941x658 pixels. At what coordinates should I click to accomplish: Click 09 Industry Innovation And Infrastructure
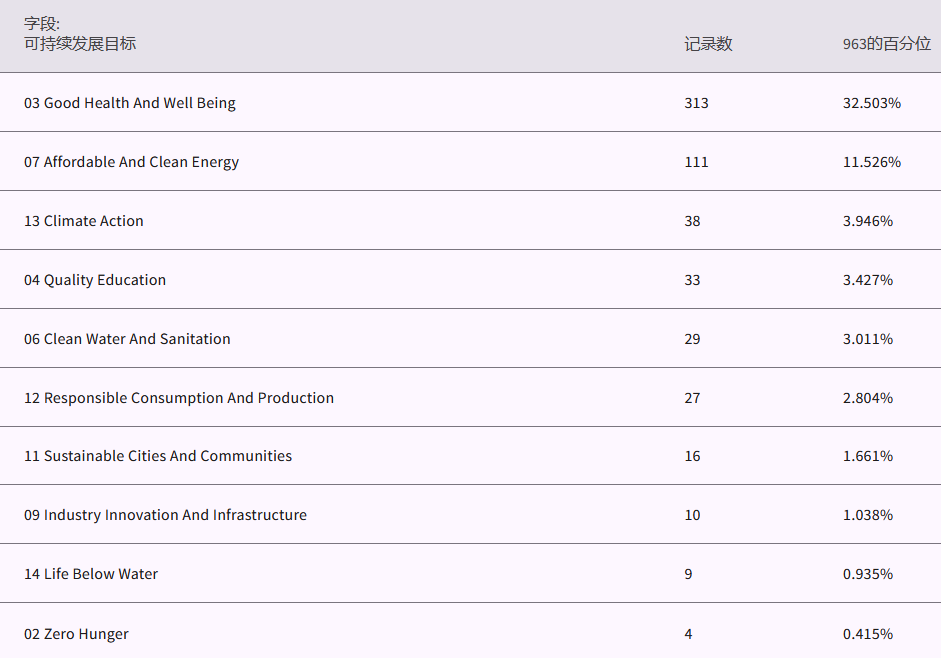(165, 515)
